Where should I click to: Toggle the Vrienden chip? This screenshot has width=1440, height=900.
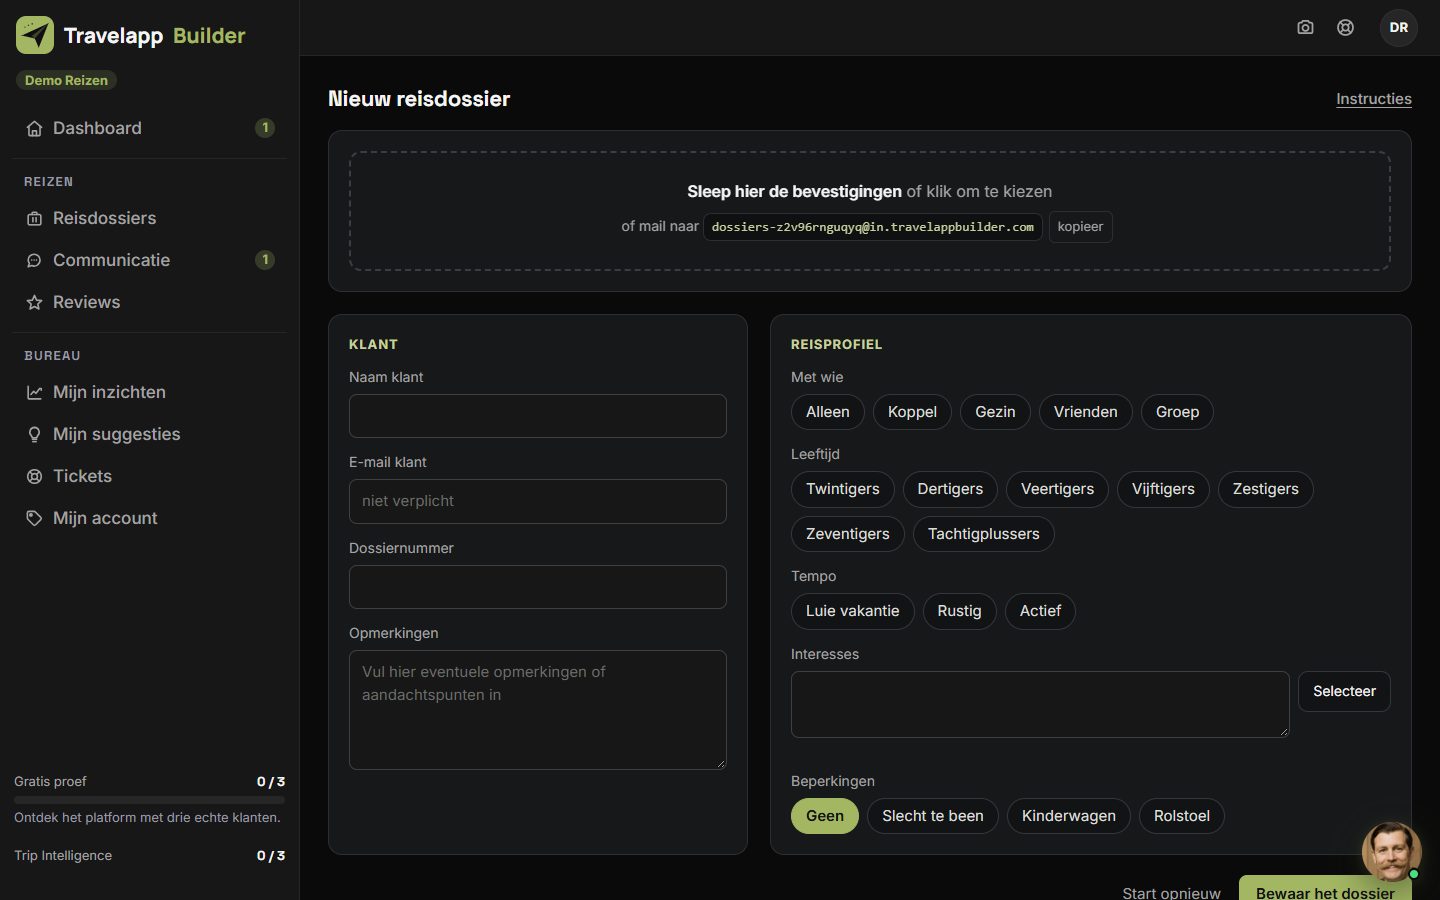click(x=1086, y=412)
